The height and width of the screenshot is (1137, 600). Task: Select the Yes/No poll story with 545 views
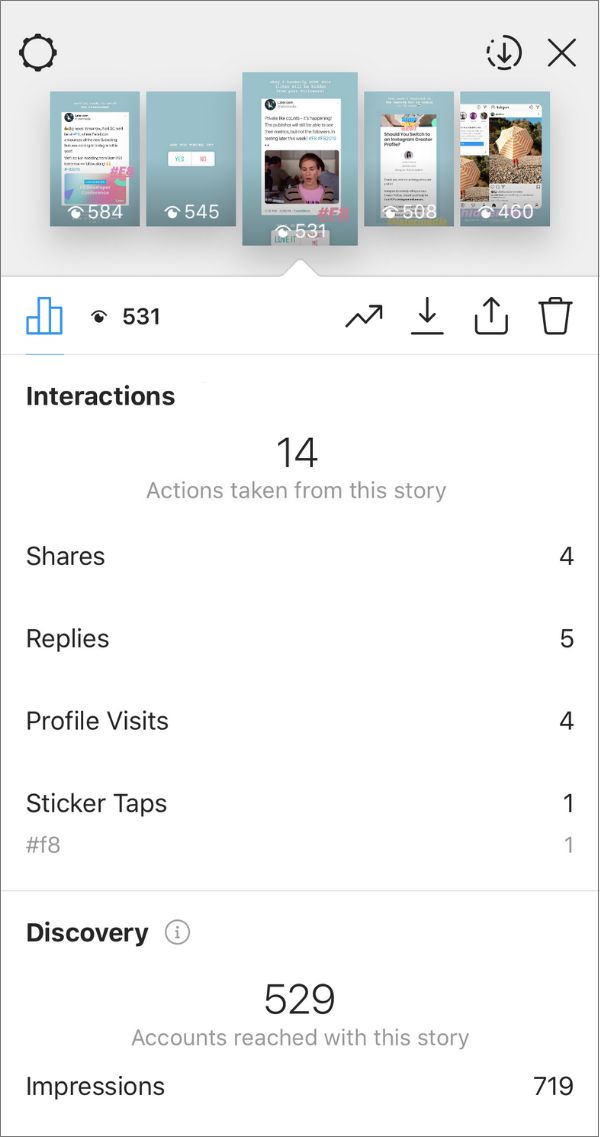tap(191, 159)
